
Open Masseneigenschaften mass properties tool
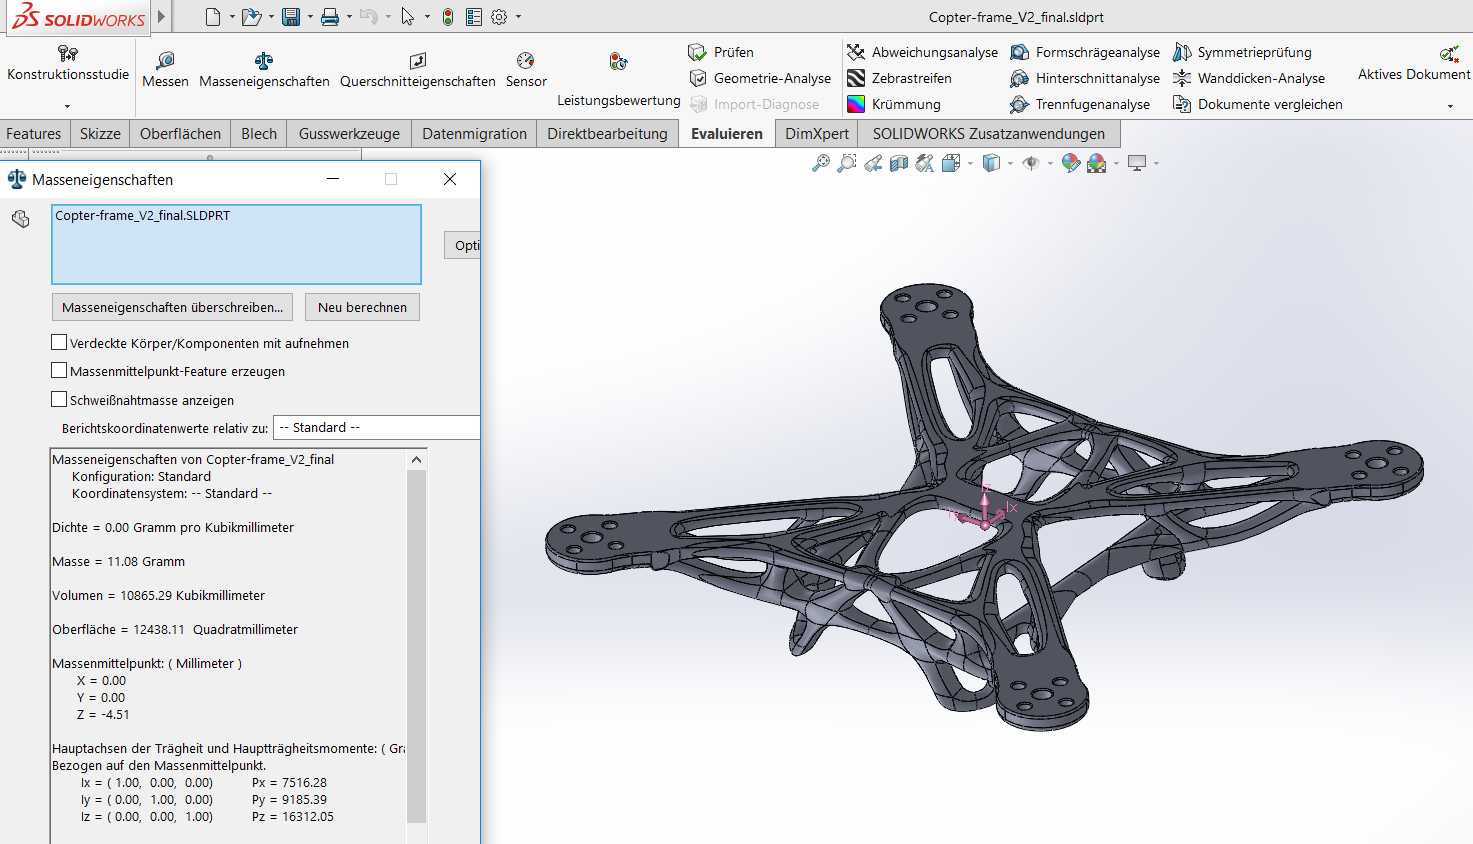pyautogui.click(x=264, y=69)
